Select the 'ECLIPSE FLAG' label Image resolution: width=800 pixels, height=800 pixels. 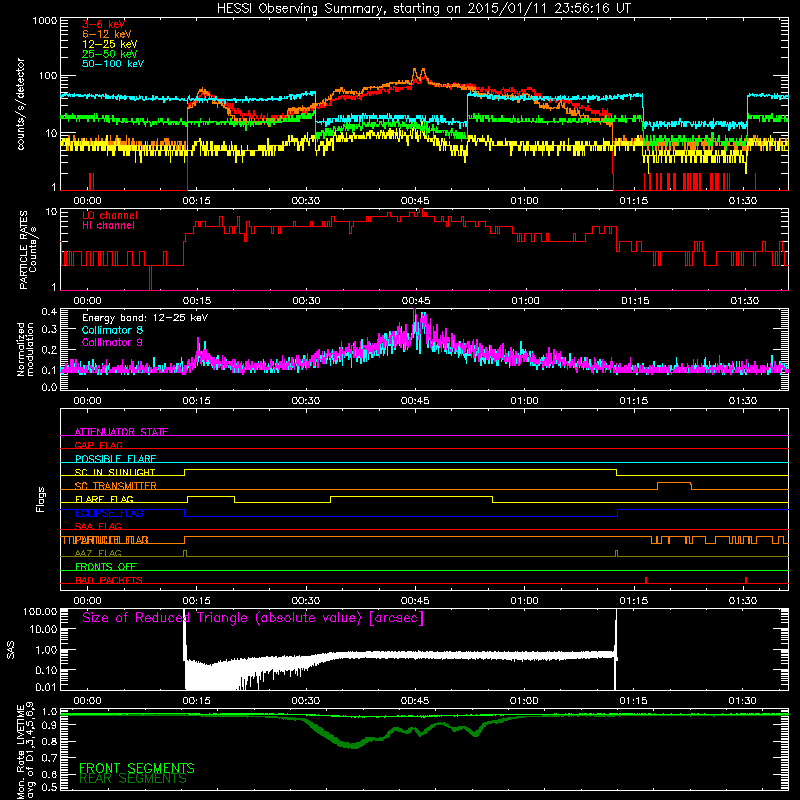point(109,513)
